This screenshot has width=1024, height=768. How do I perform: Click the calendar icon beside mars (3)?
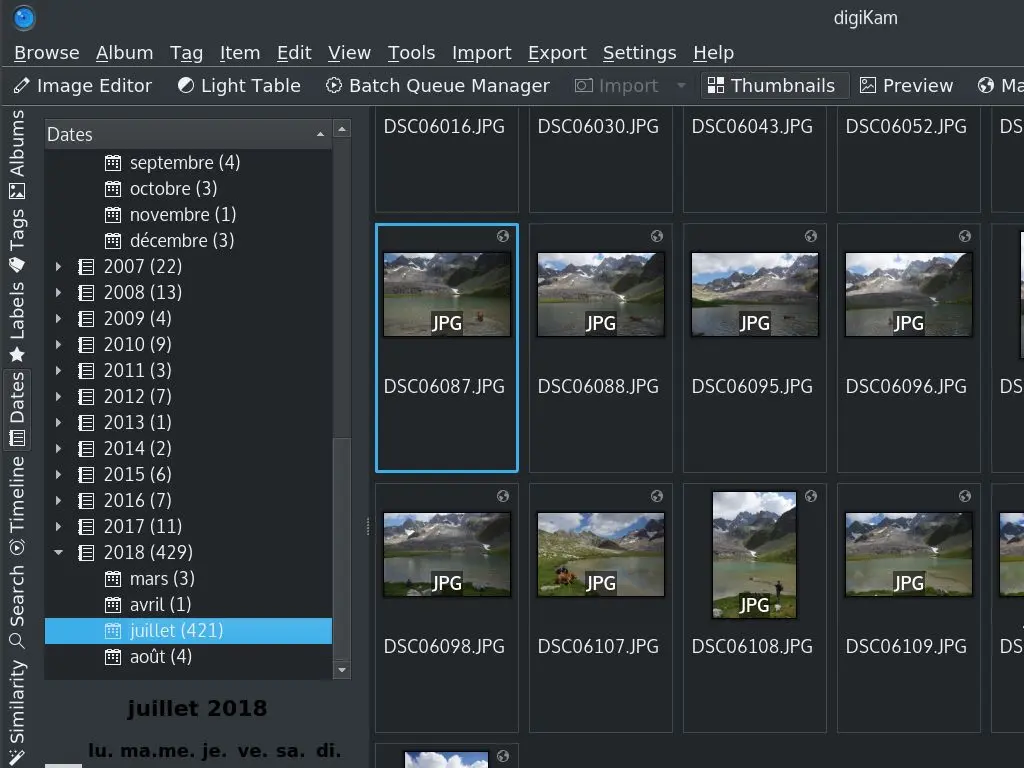coord(113,578)
